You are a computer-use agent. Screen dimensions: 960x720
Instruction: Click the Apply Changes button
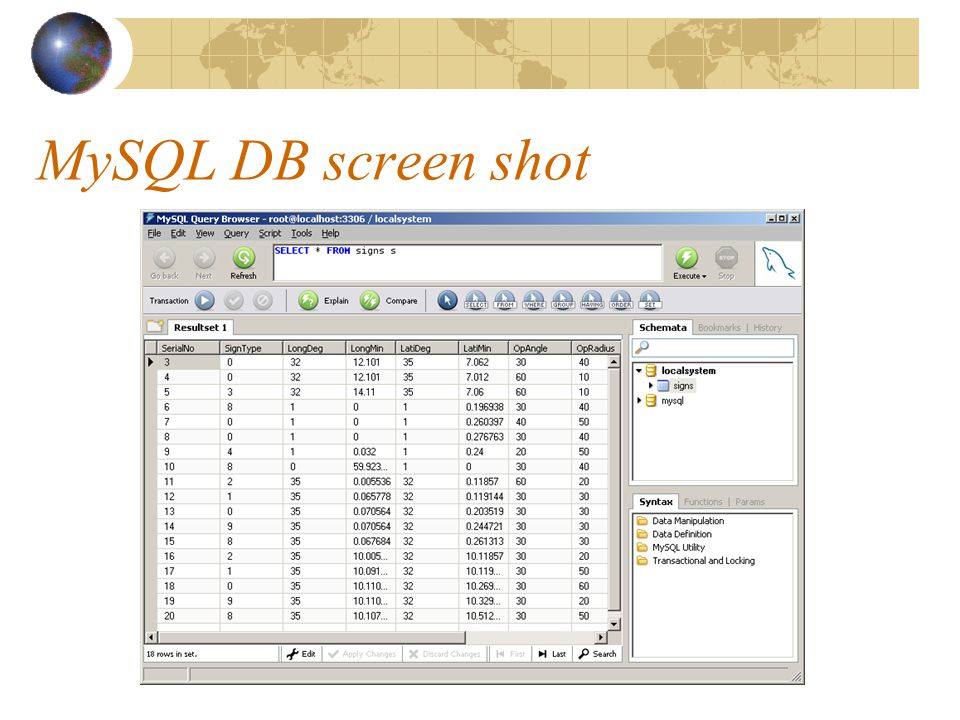pos(362,654)
